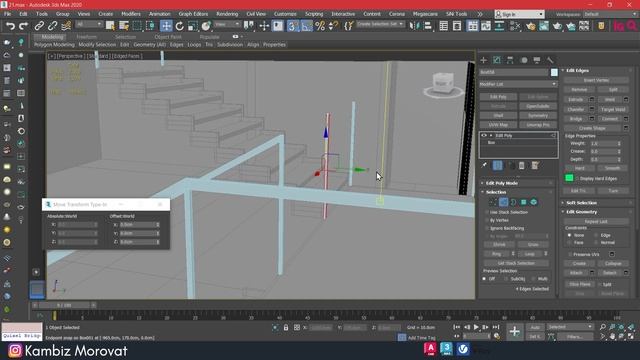The width and height of the screenshot is (640, 360).
Task: Open the Graph Editors menu
Action: click(193, 14)
